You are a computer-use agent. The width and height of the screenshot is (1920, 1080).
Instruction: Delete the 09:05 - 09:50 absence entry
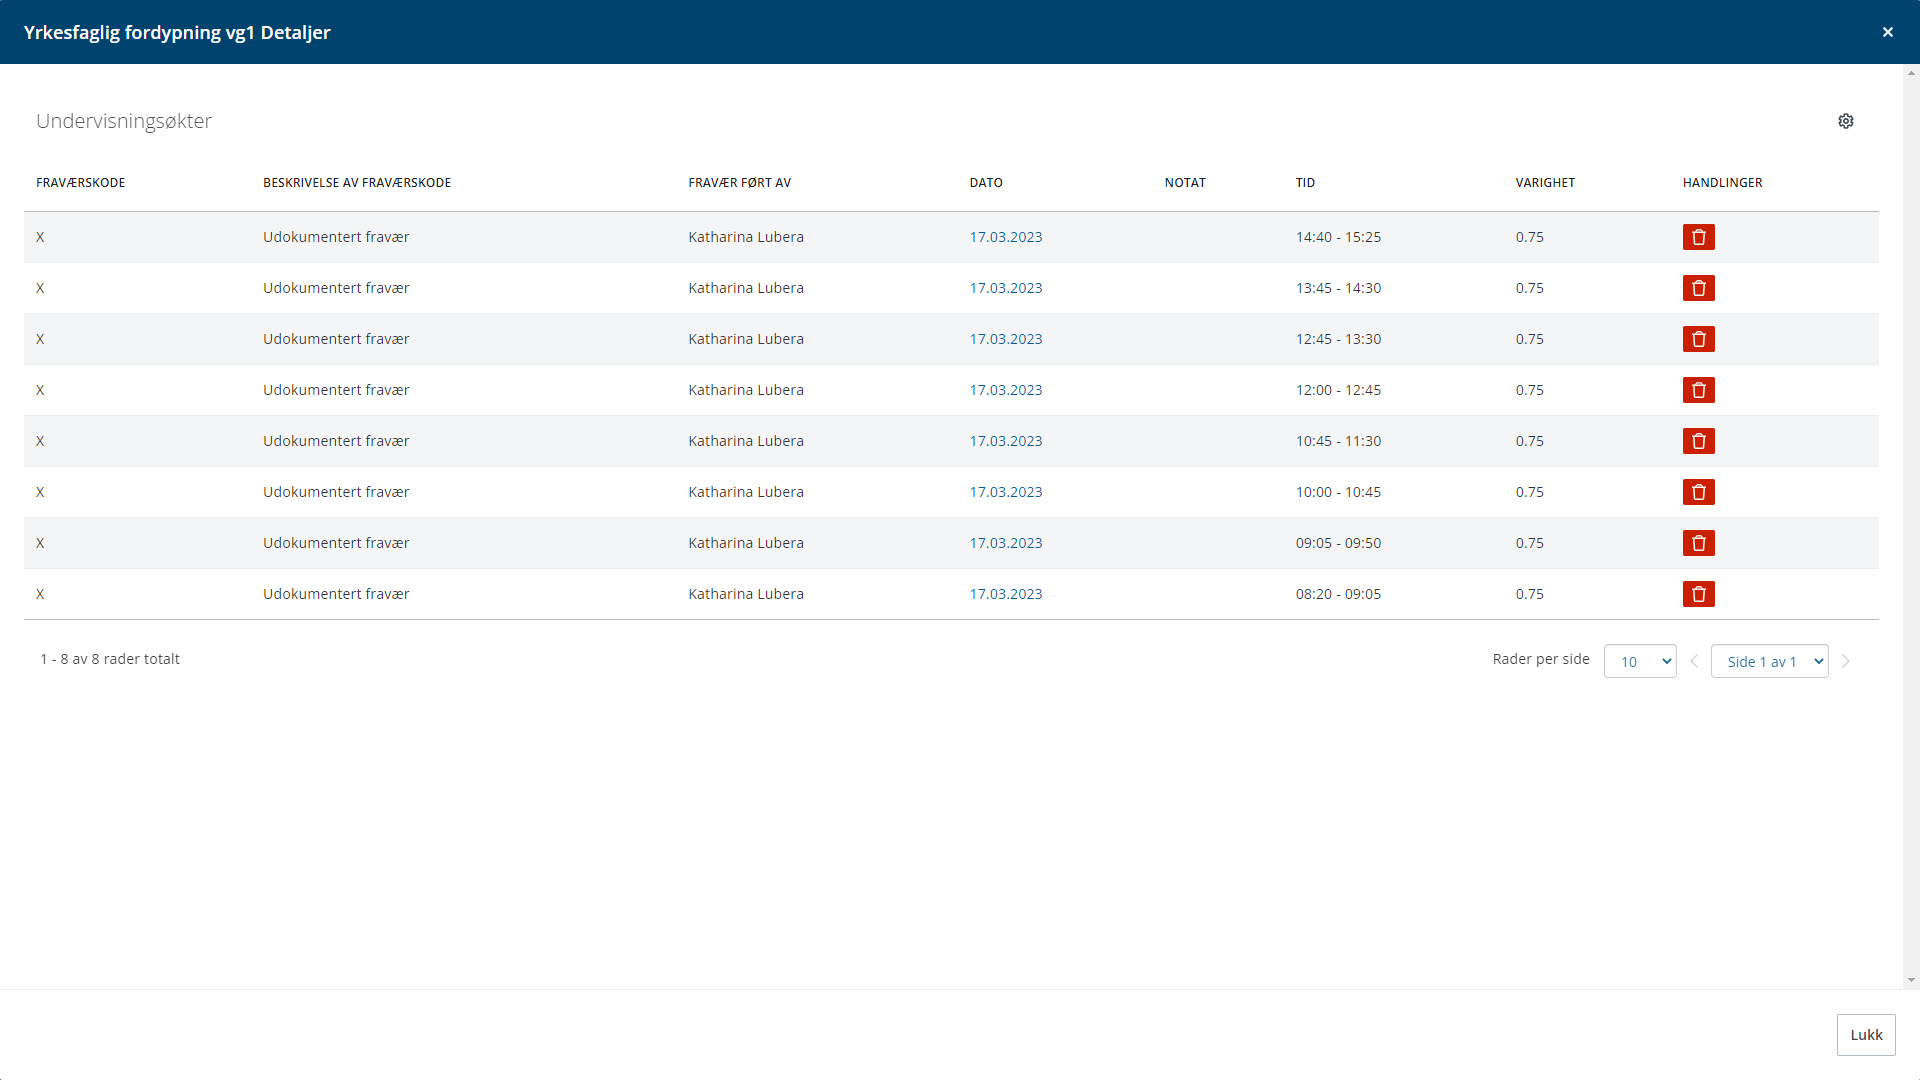click(1698, 543)
